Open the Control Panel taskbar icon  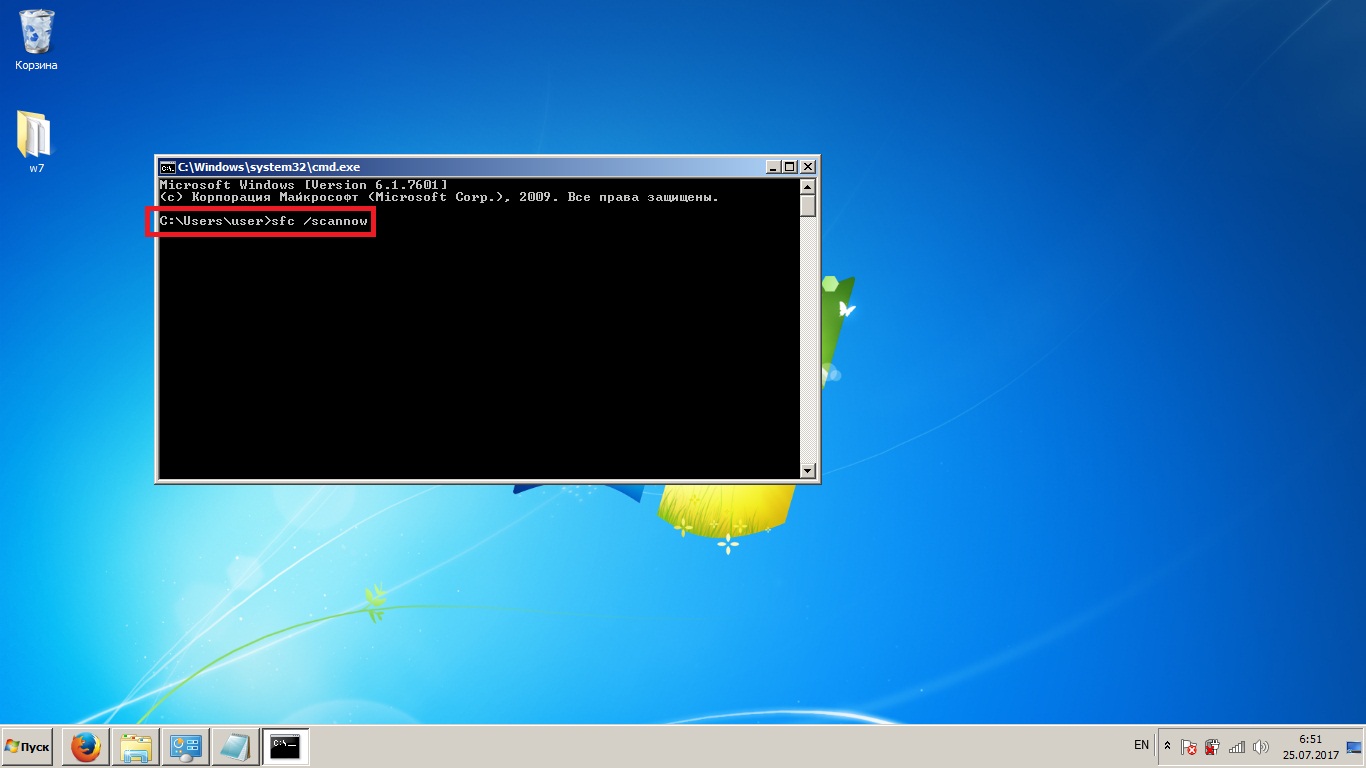pos(186,747)
